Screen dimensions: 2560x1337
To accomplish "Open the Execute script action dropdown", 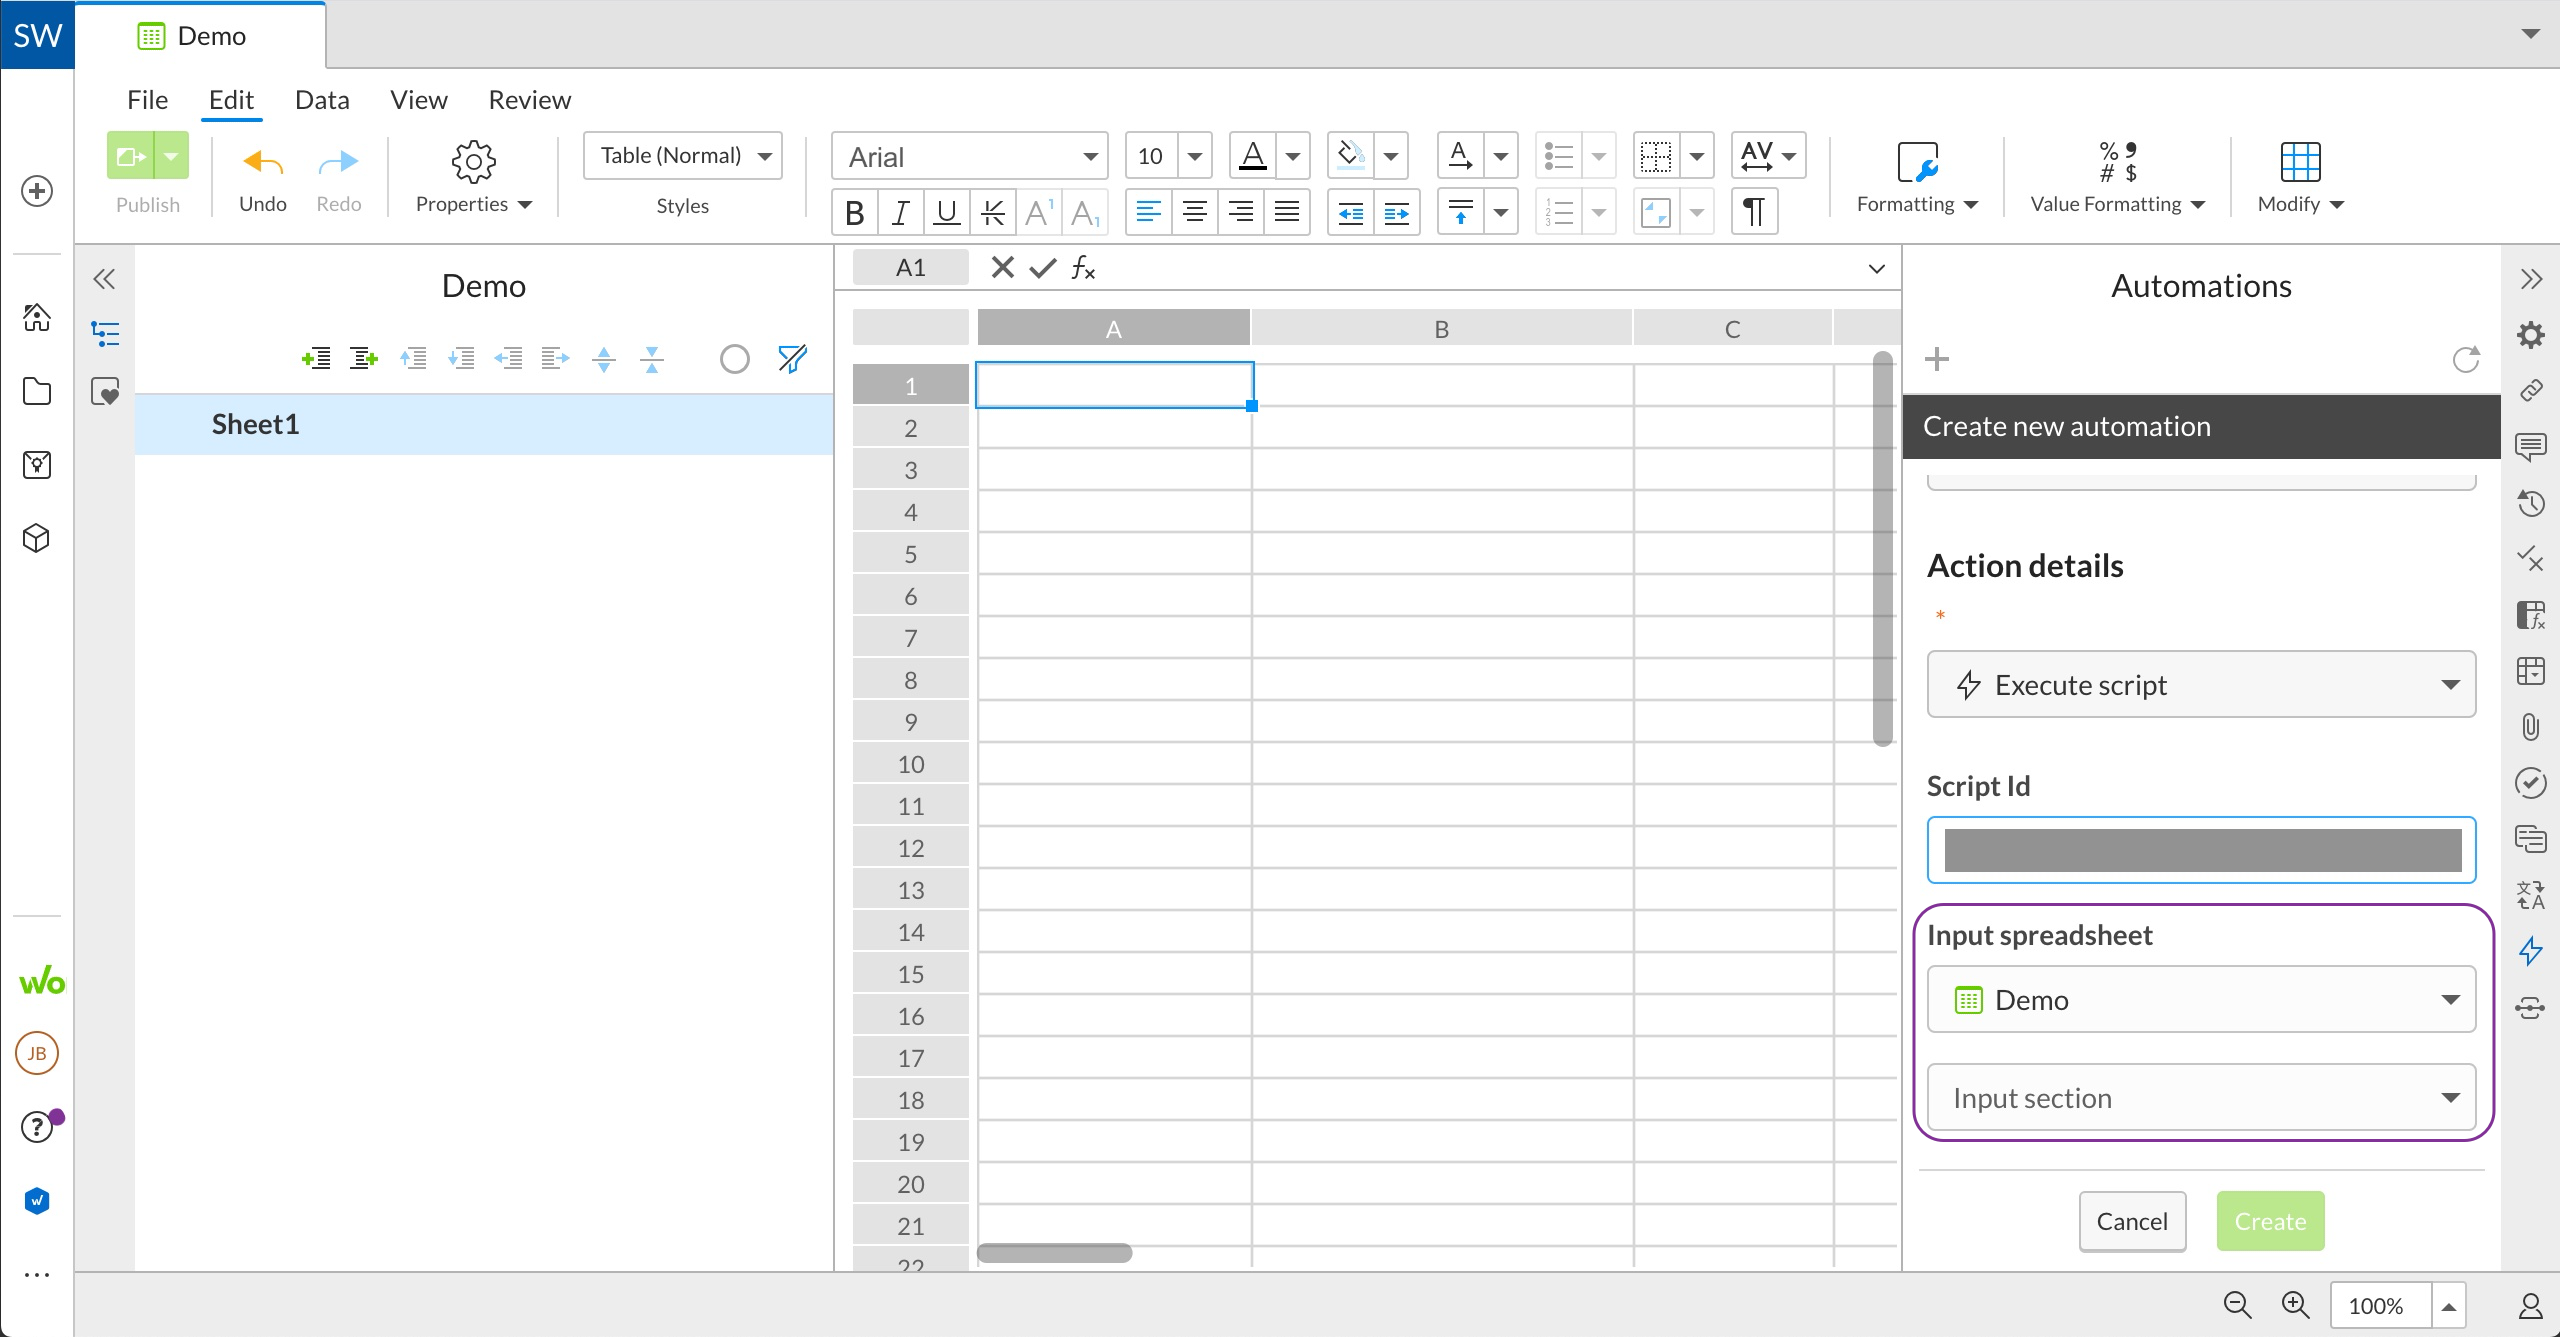I will pos(2199,684).
